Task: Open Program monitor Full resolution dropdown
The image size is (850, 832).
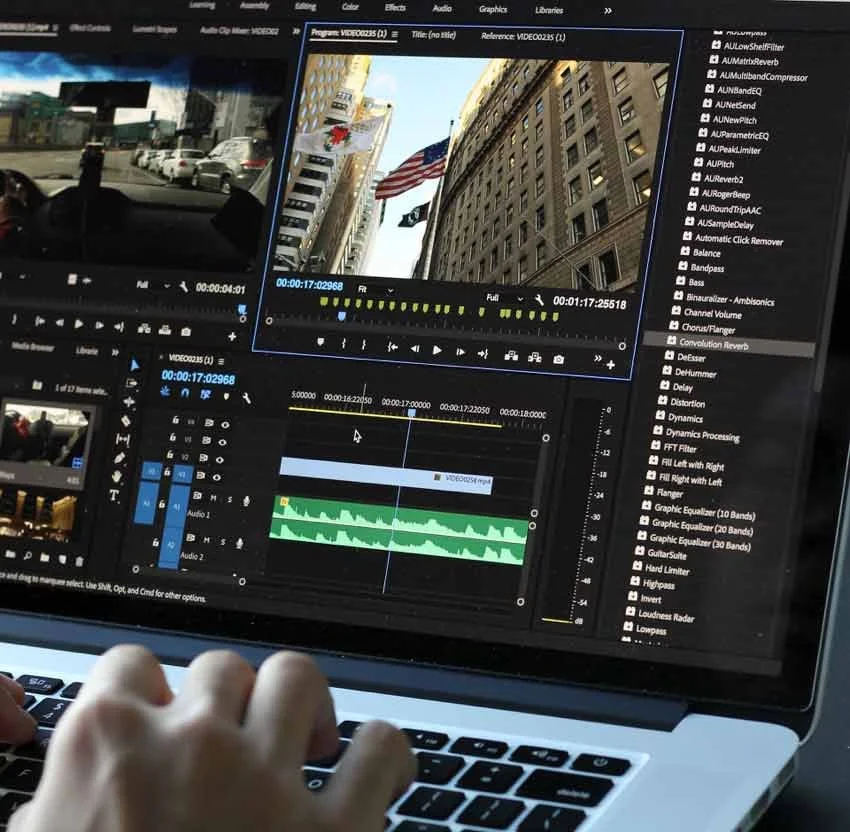Action: click(505, 298)
